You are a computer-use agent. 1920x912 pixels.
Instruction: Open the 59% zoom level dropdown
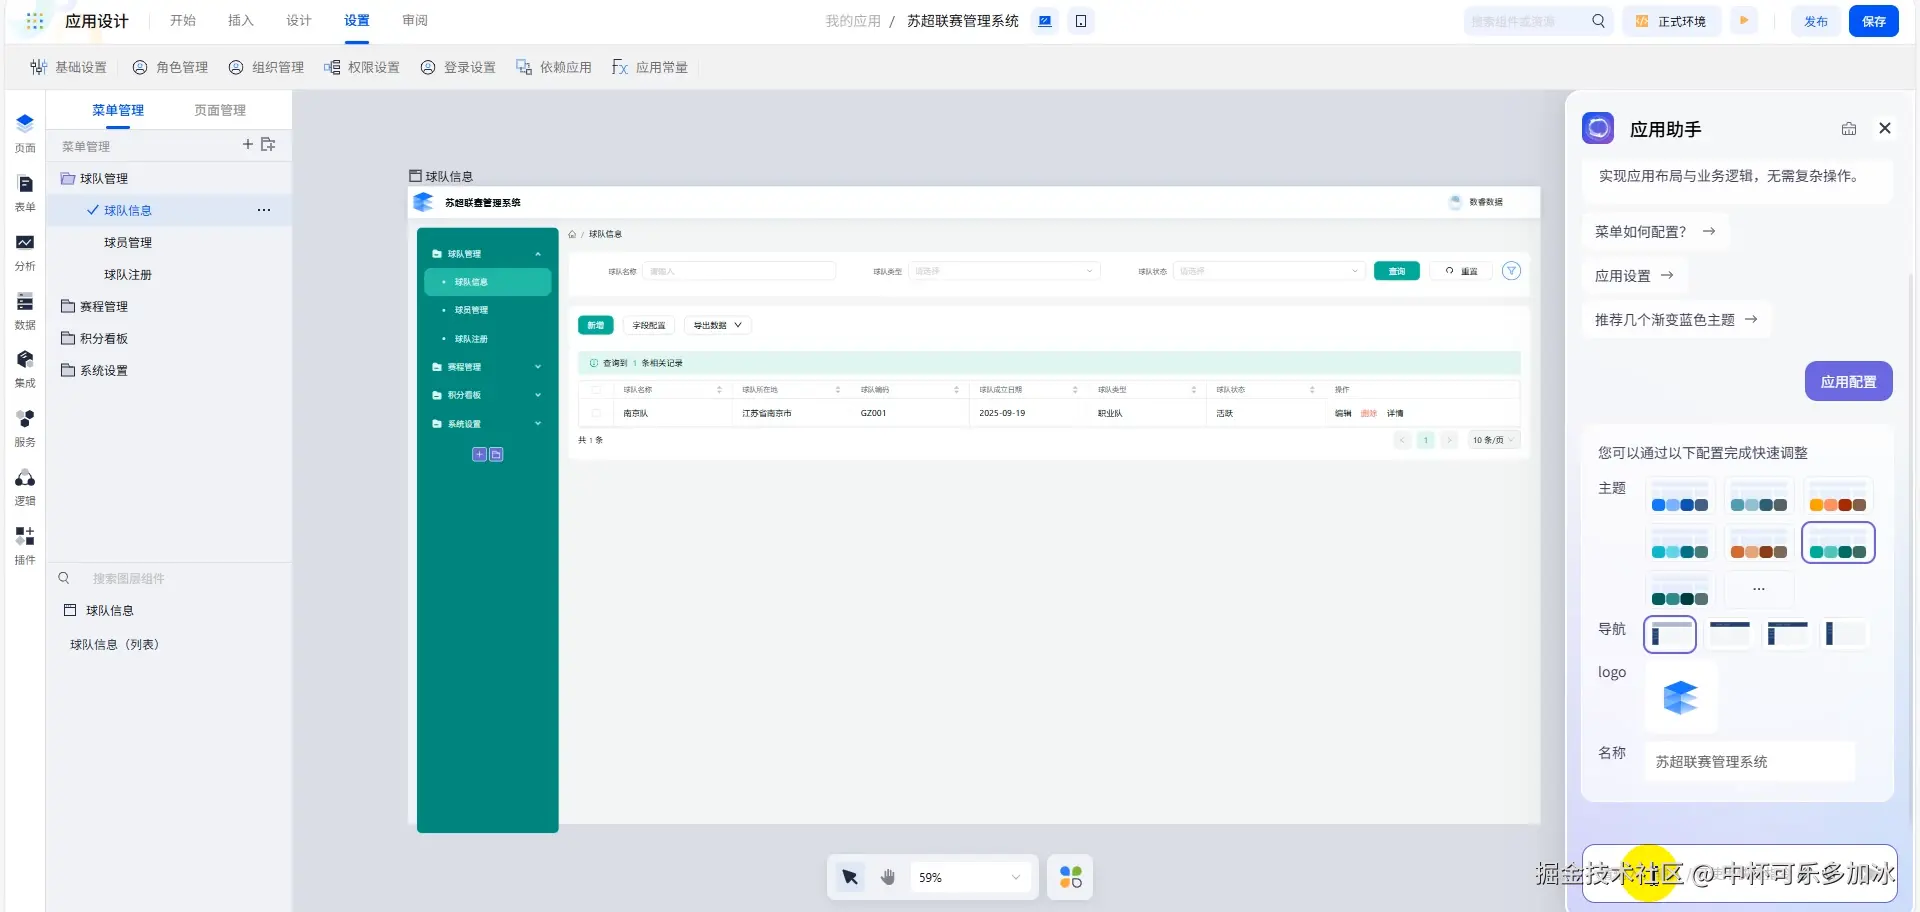click(x=969, y=877)
